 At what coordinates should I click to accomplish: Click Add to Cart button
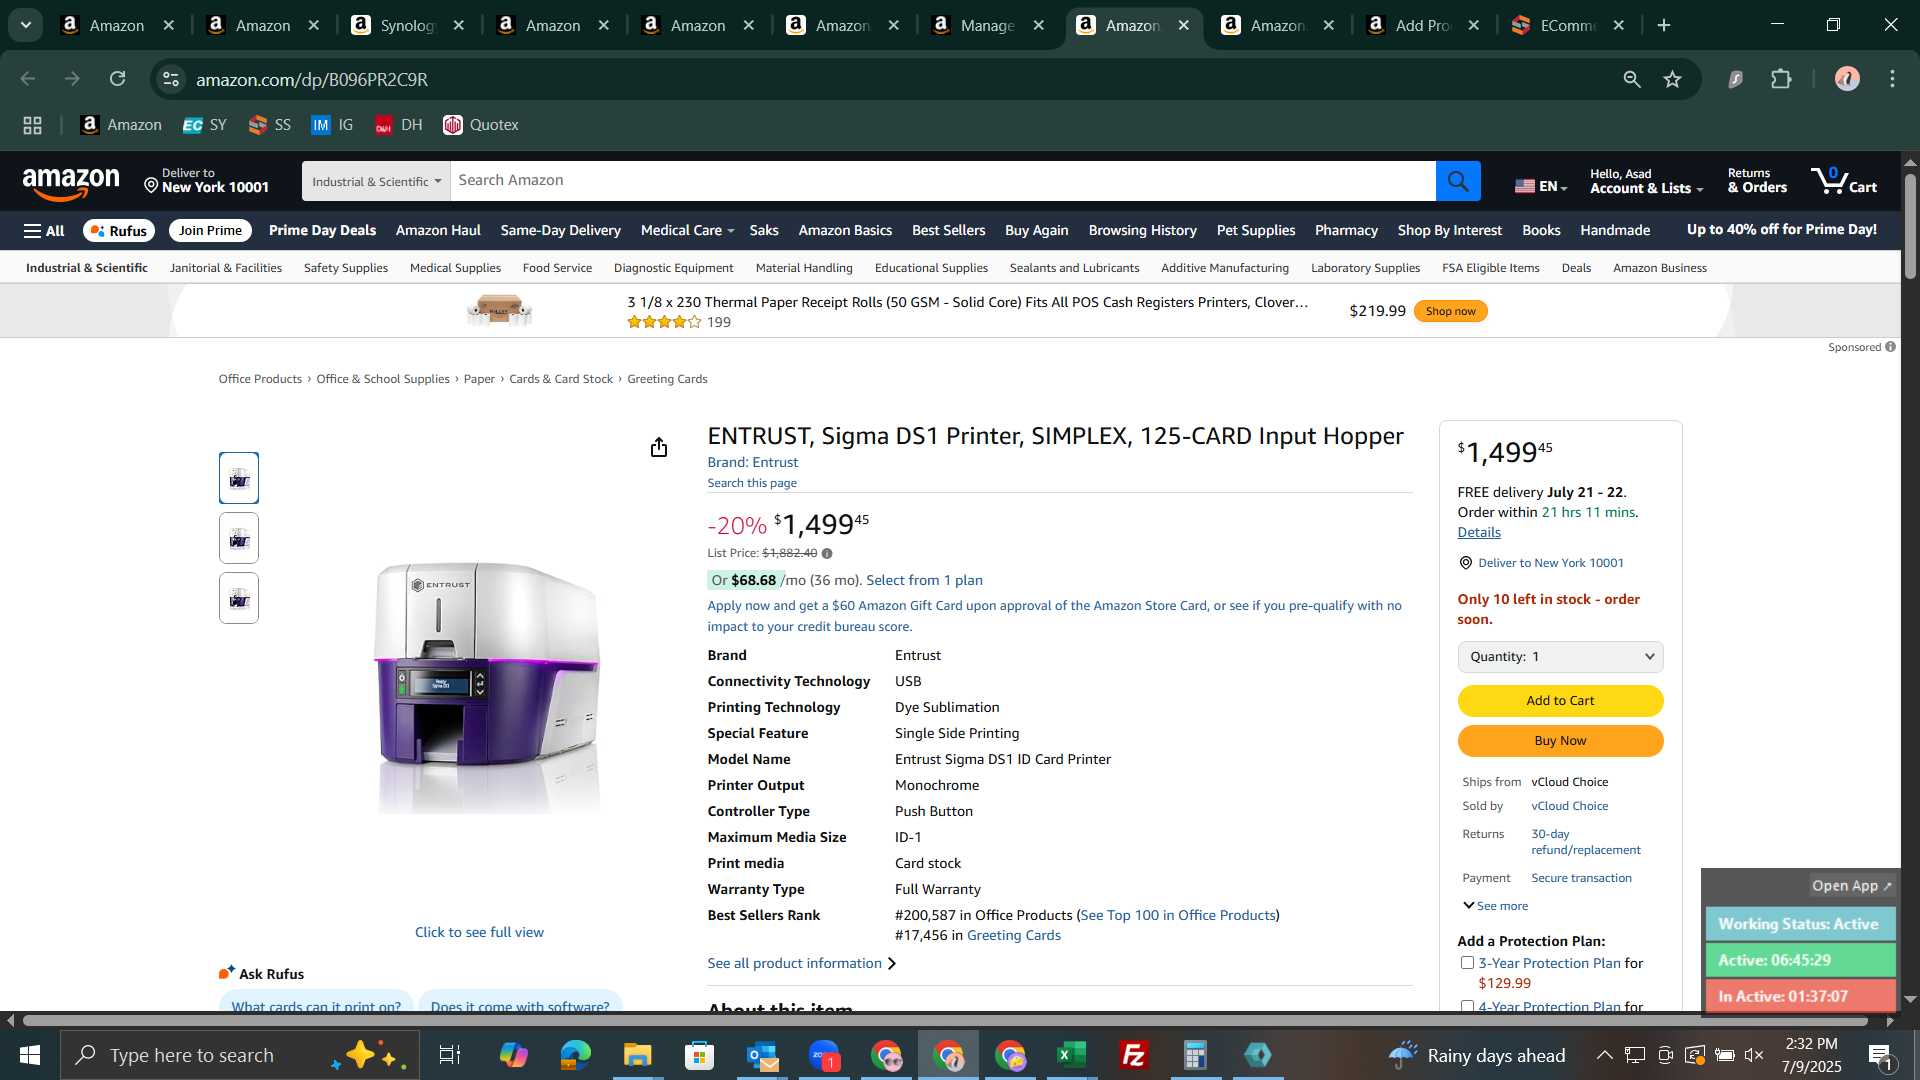pos(1560,701)
